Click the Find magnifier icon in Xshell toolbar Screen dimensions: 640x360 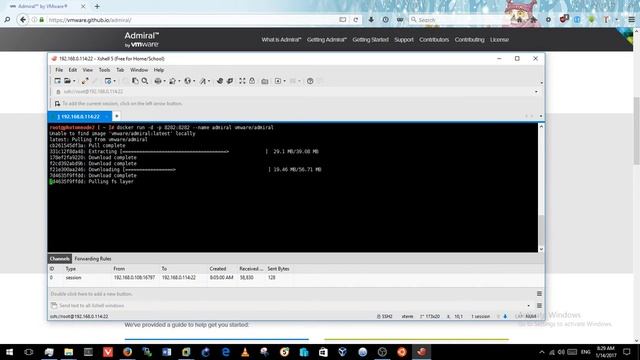145,81
